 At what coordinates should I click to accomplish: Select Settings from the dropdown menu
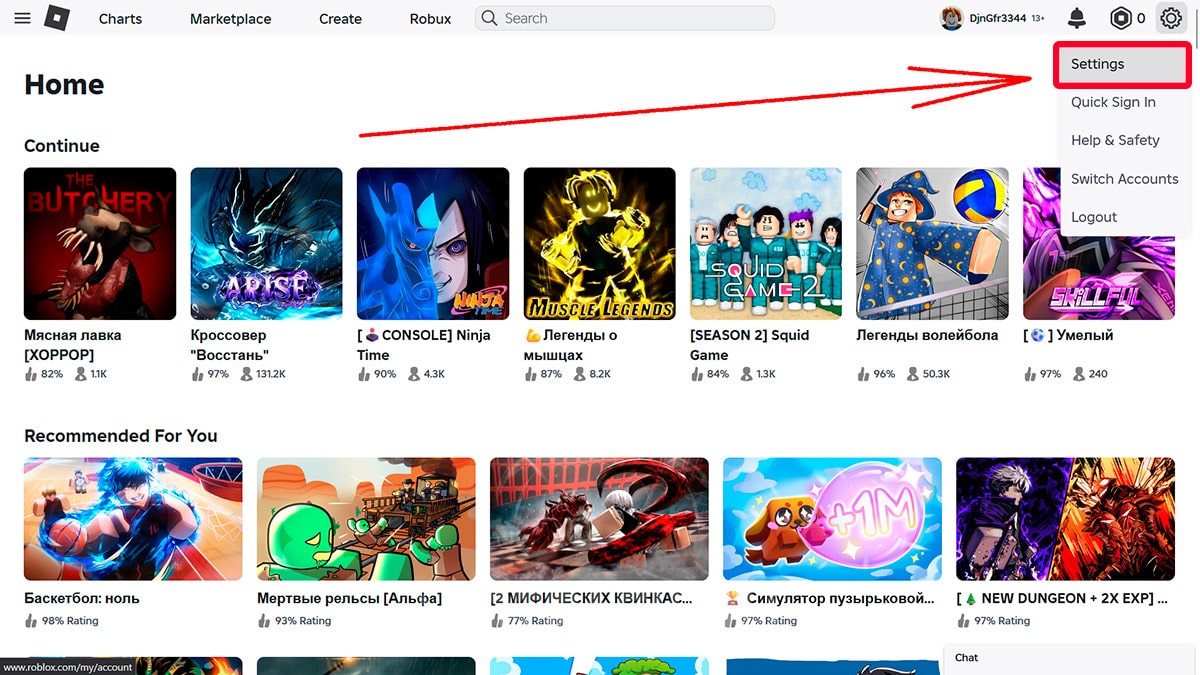1124,64
